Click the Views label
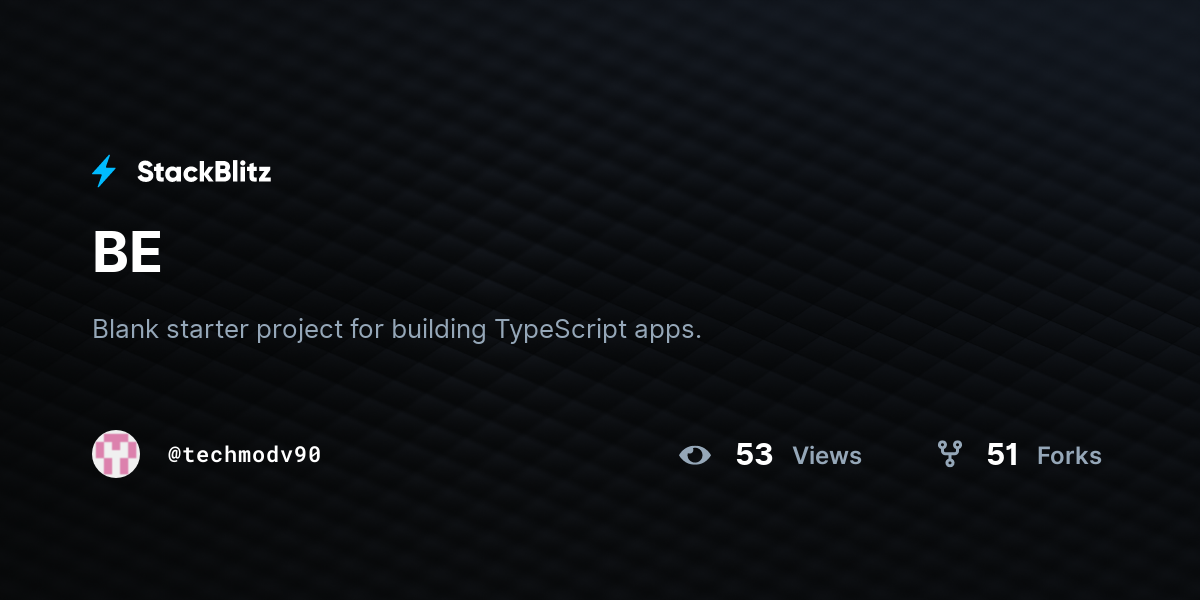The image size is (1200, 600). pyautogui.click(x=827, y=456)
